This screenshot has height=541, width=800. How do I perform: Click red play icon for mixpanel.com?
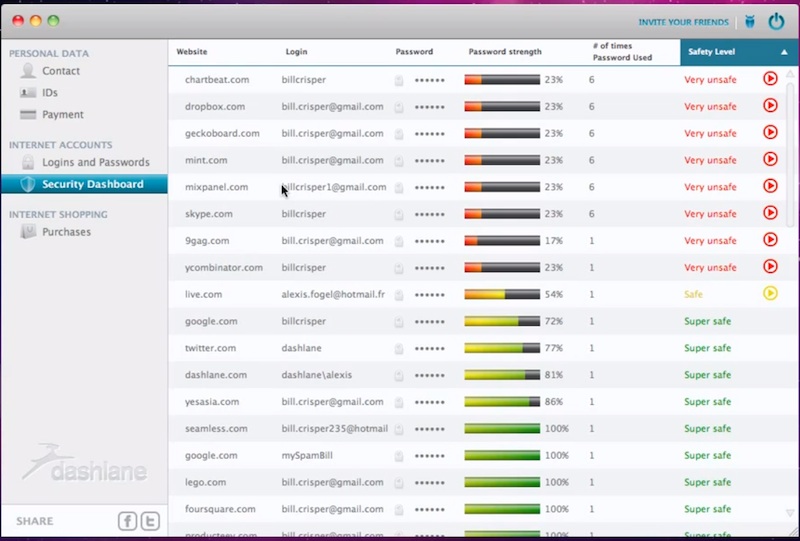770,186
